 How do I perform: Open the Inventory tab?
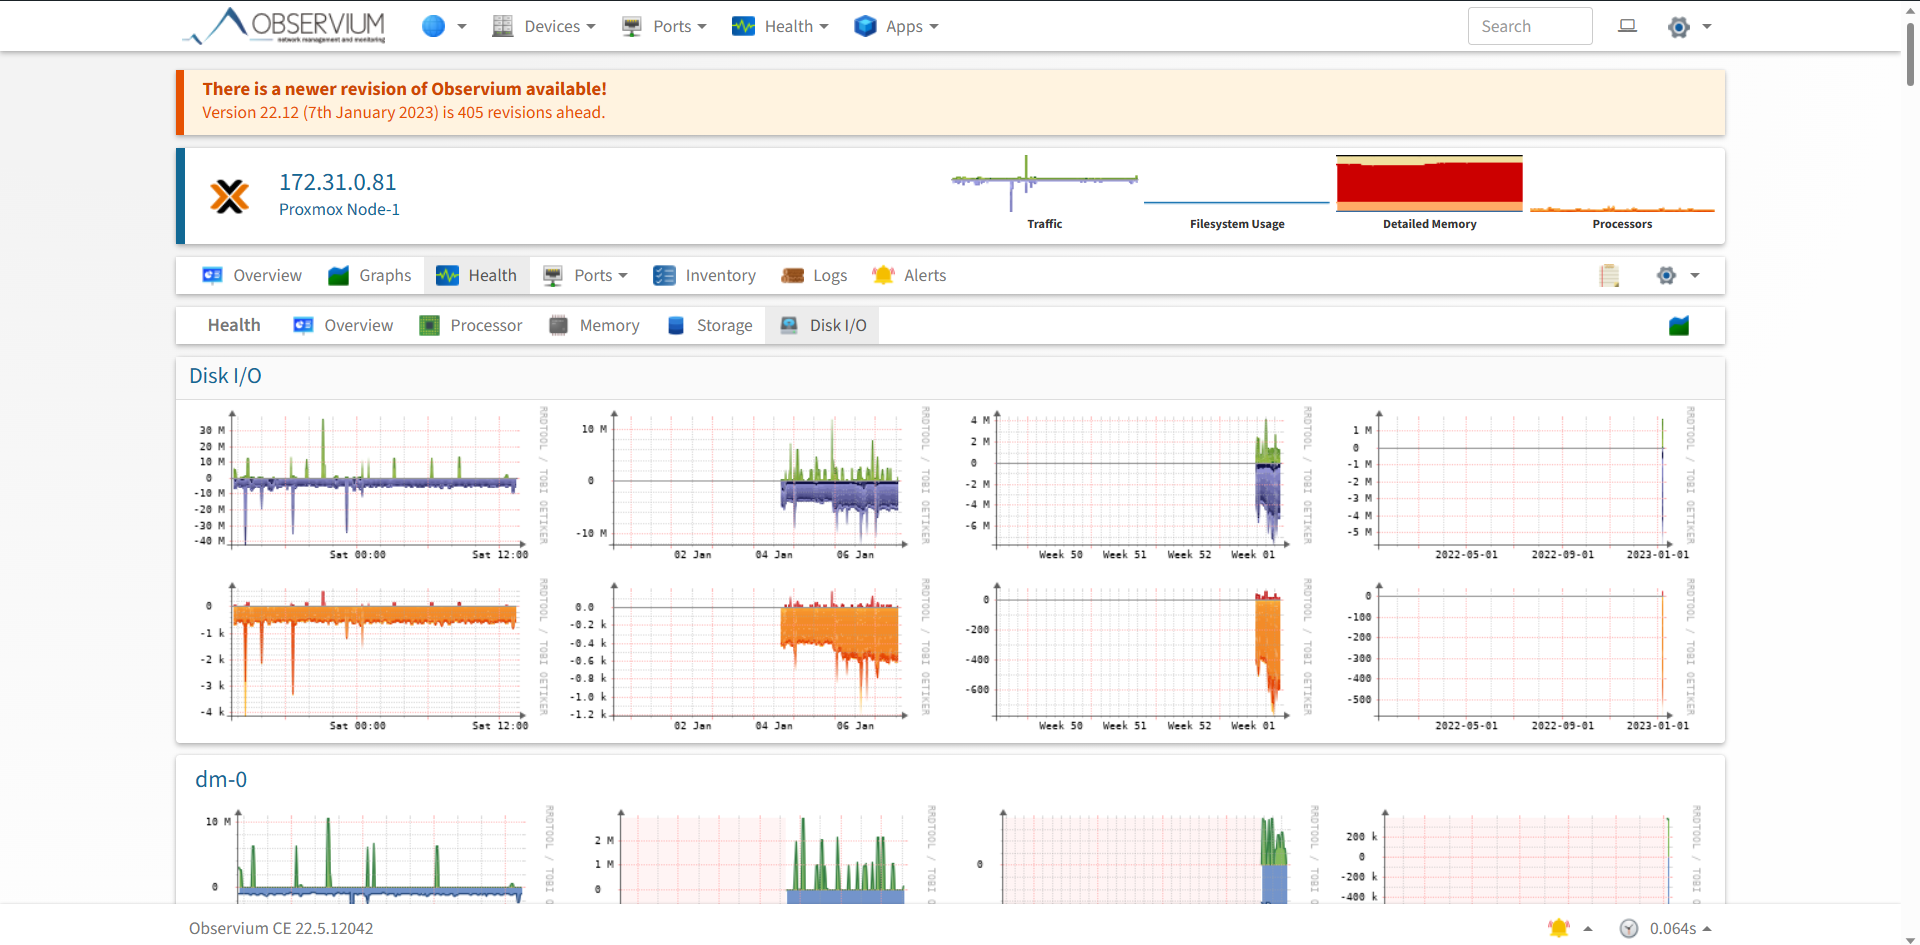(x=704, y=275)
